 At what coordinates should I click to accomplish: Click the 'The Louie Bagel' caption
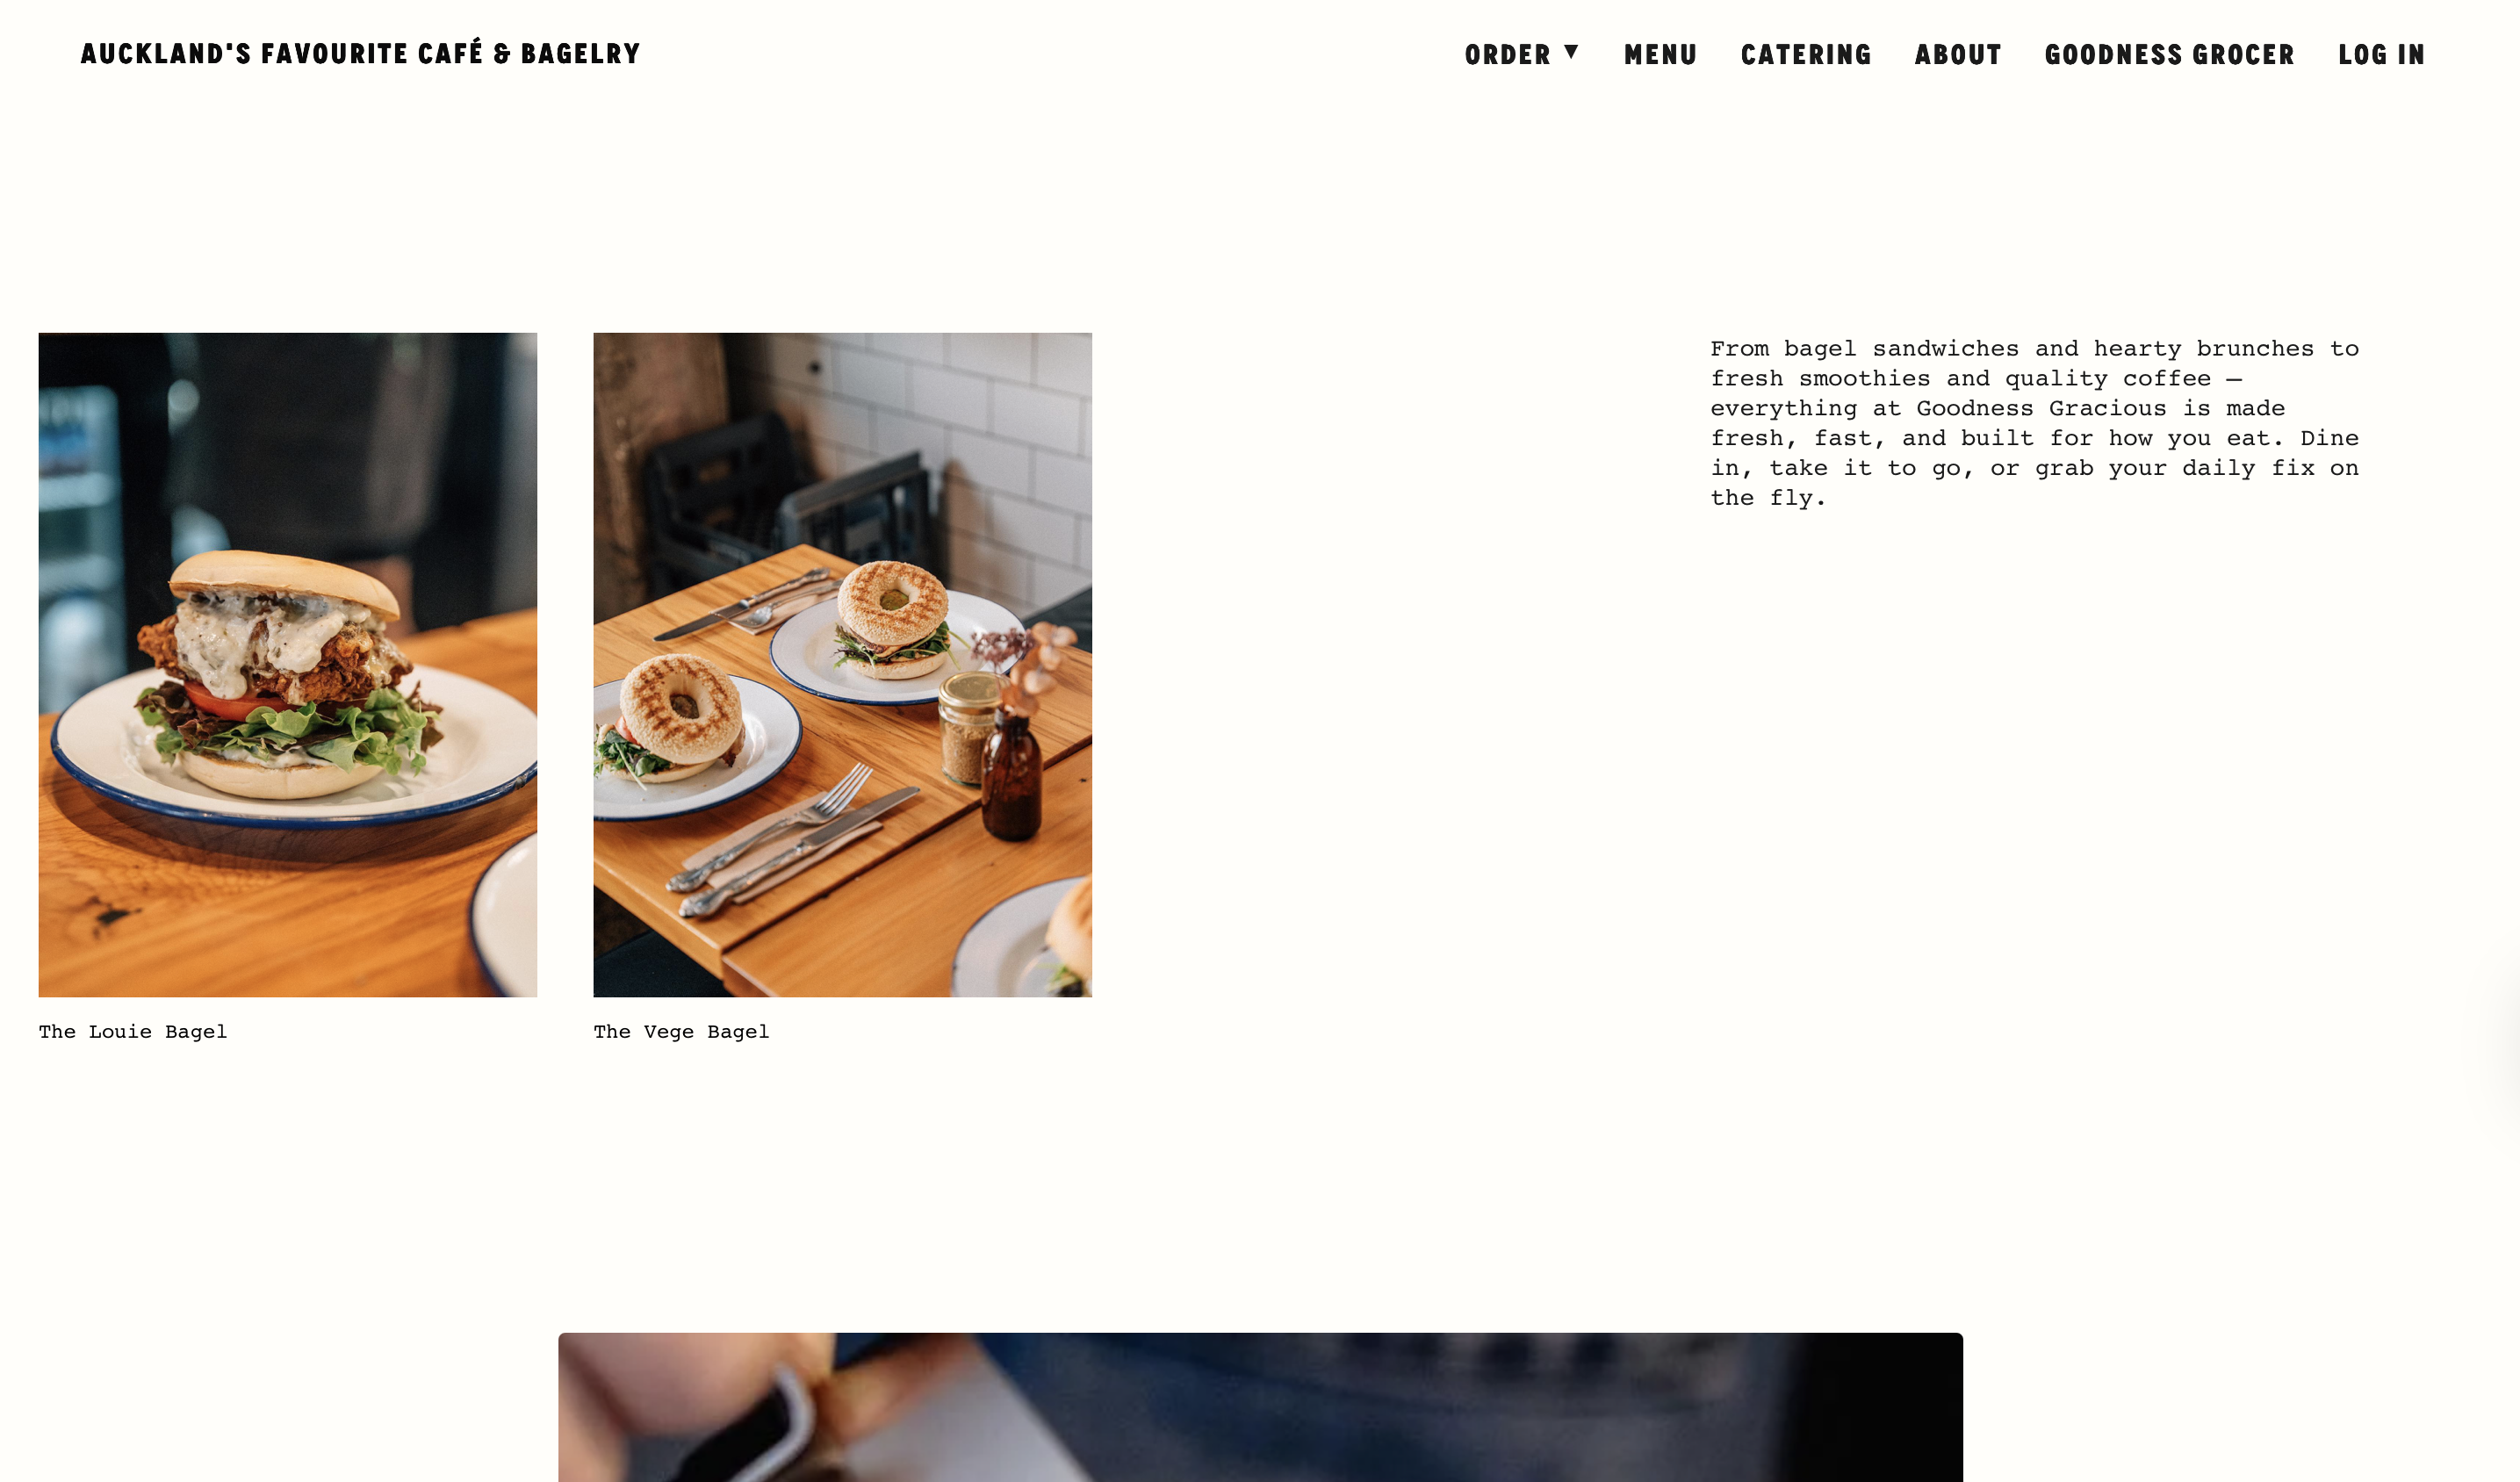(133, 1031)
